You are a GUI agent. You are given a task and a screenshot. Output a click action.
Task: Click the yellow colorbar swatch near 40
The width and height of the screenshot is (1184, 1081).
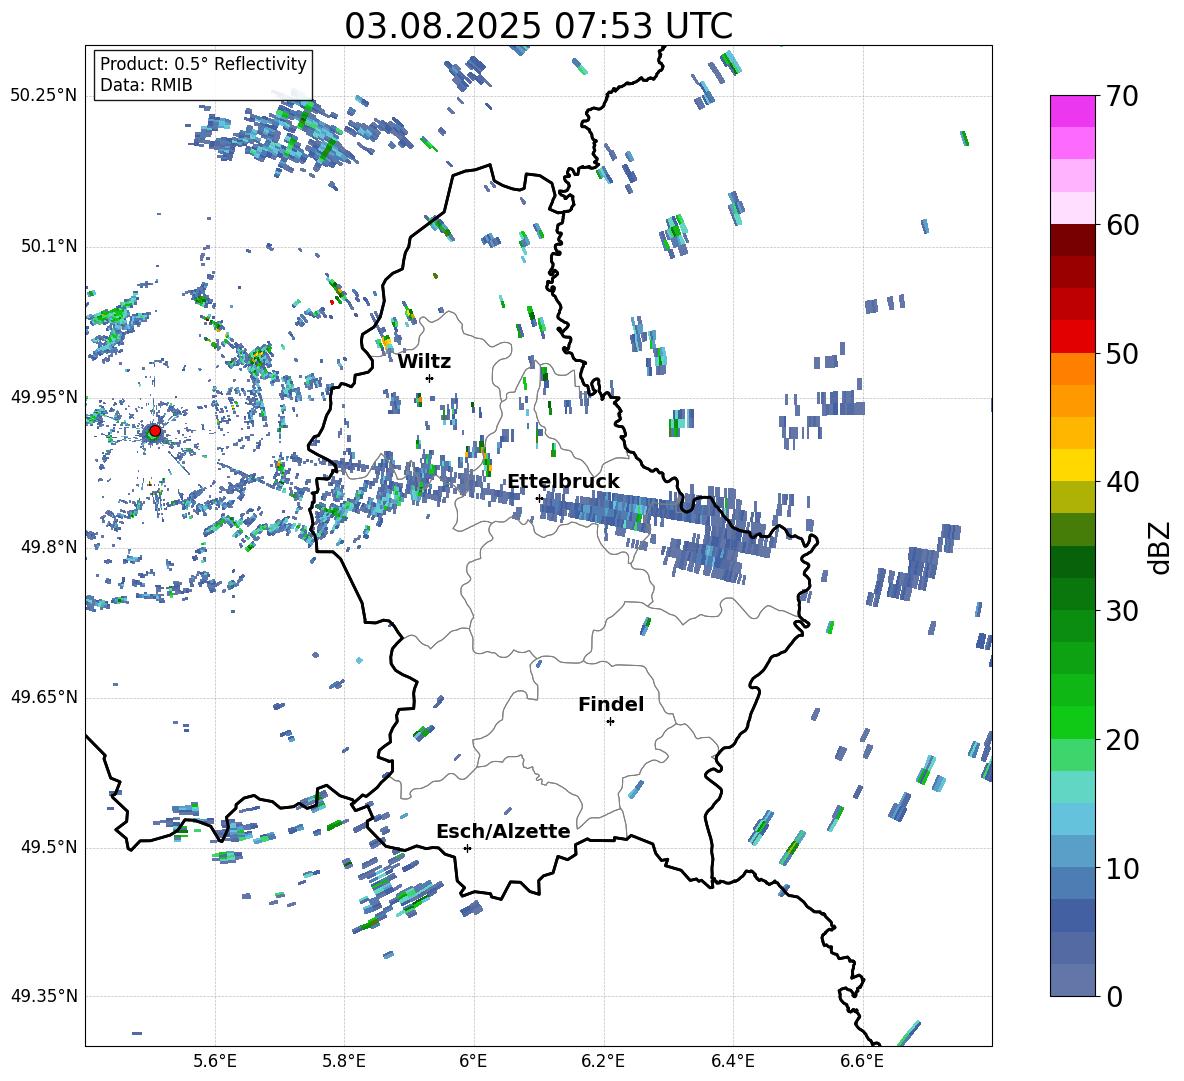1072,465
